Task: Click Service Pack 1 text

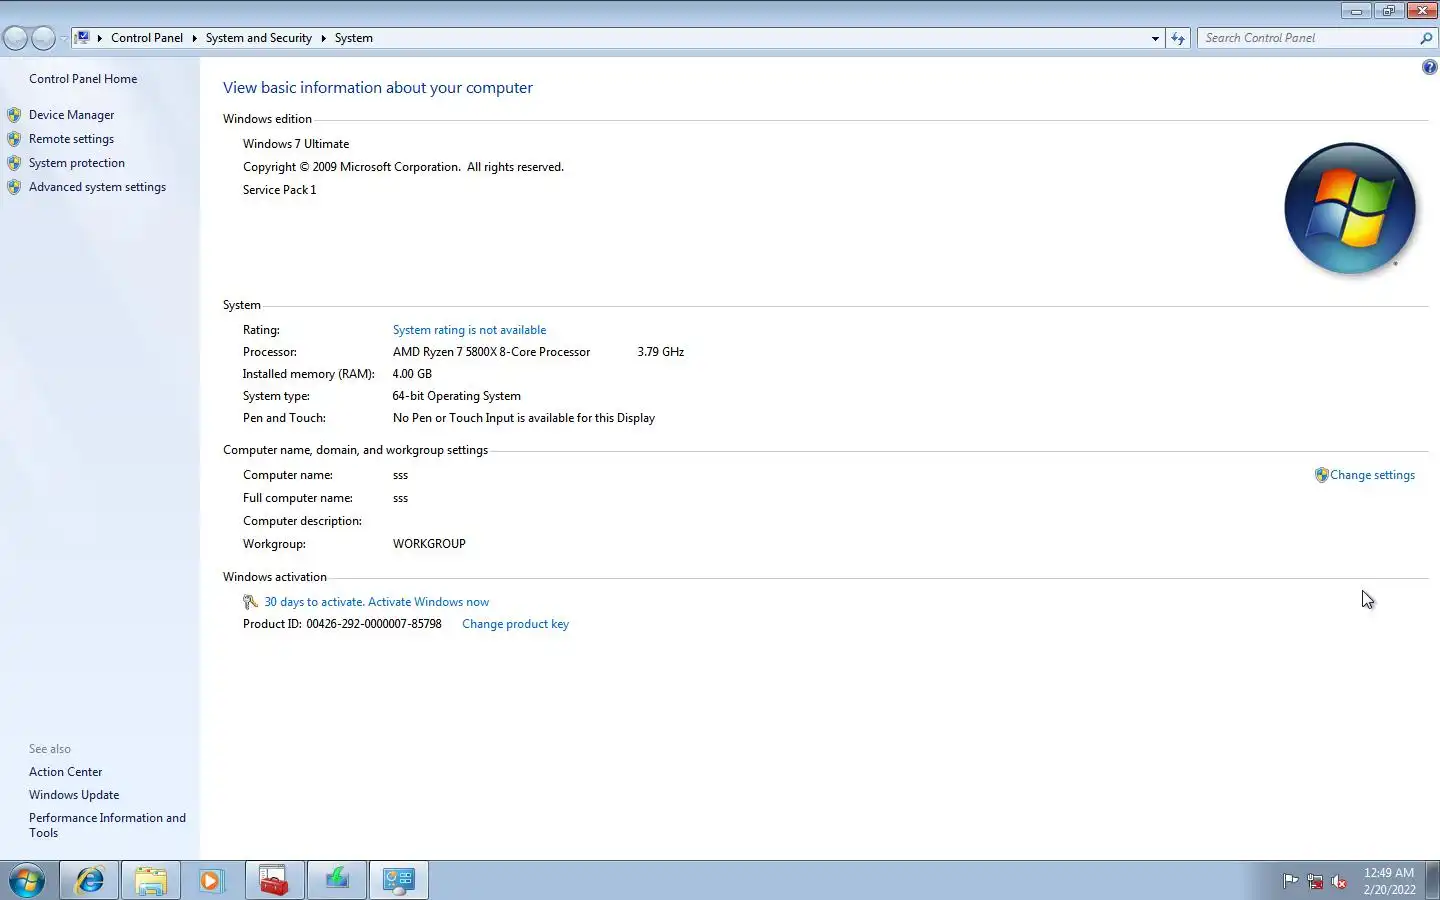Action: 279,190
